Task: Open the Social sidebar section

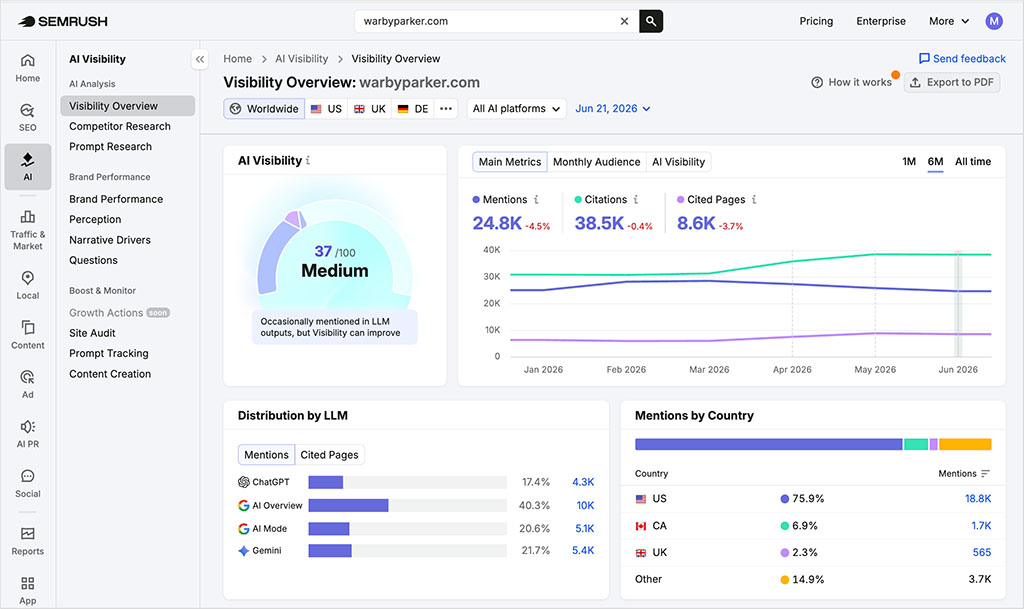Action: coord(27,484)
